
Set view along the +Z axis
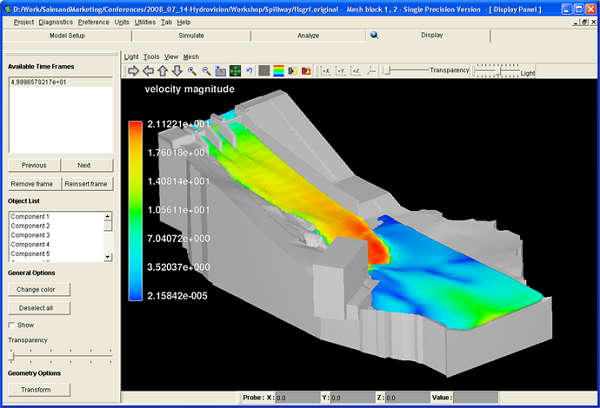pyautogui.click(x=355, y=71)
